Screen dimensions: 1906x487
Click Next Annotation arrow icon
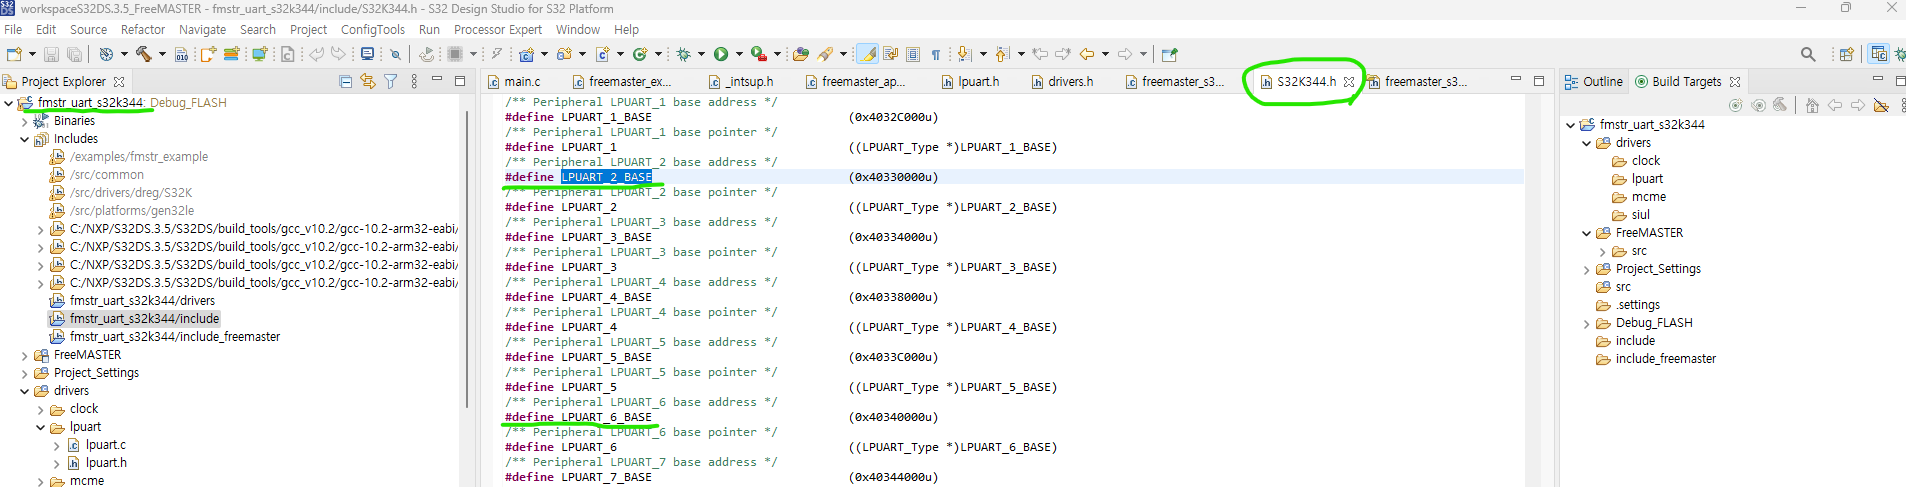tap(964, 54)
